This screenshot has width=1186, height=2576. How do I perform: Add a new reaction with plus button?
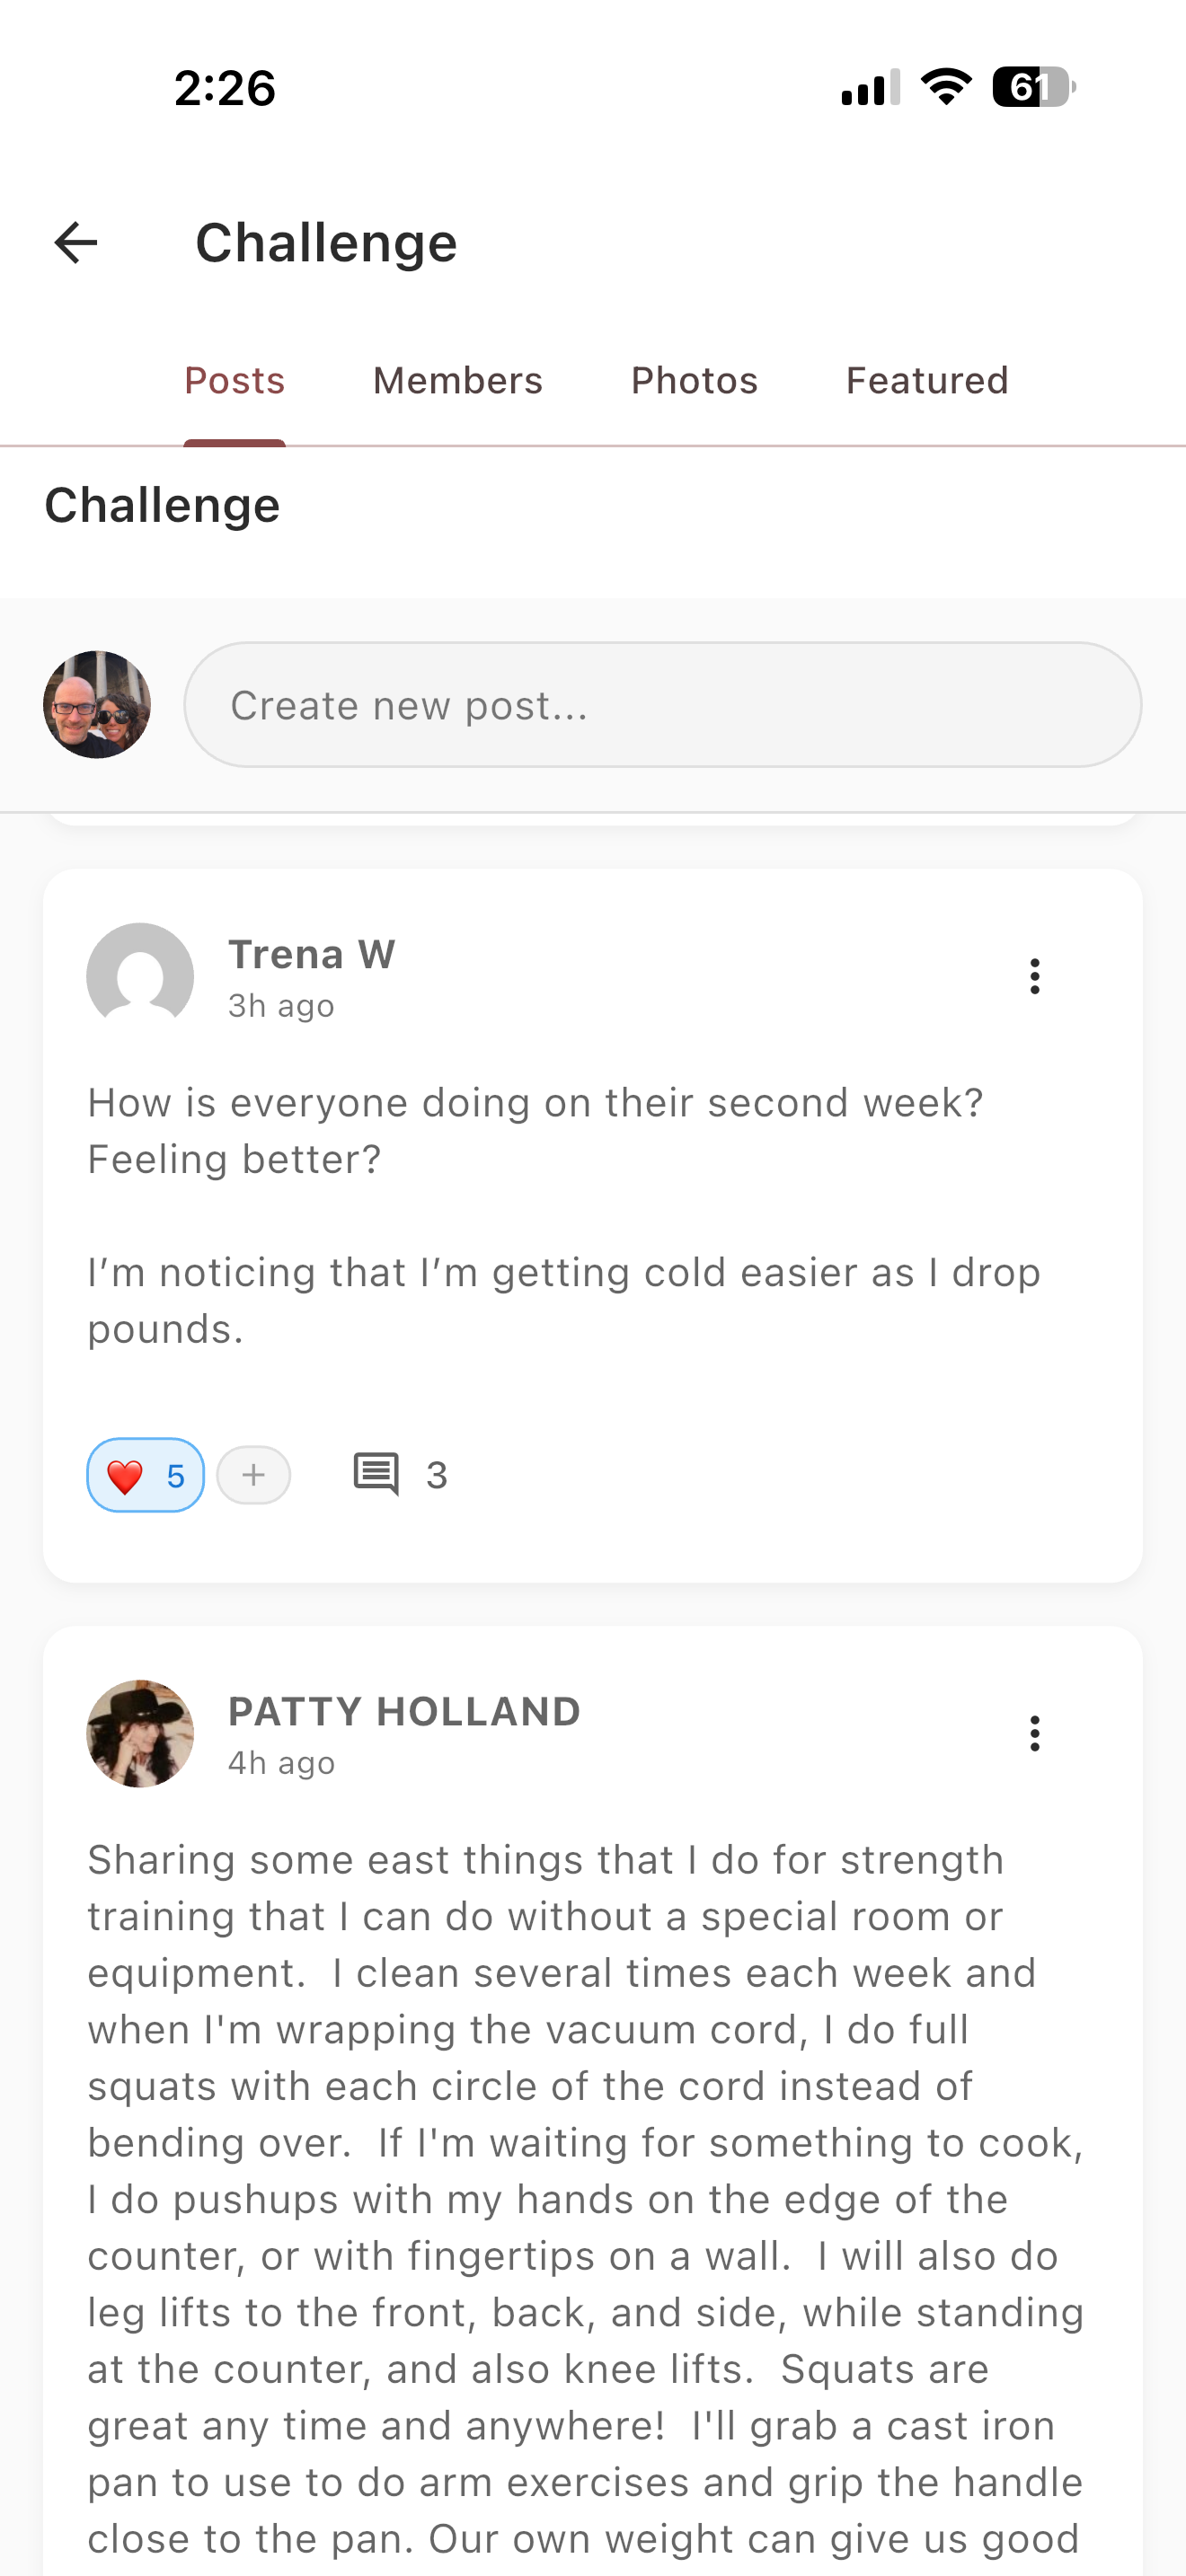[x=254, y=1475]
